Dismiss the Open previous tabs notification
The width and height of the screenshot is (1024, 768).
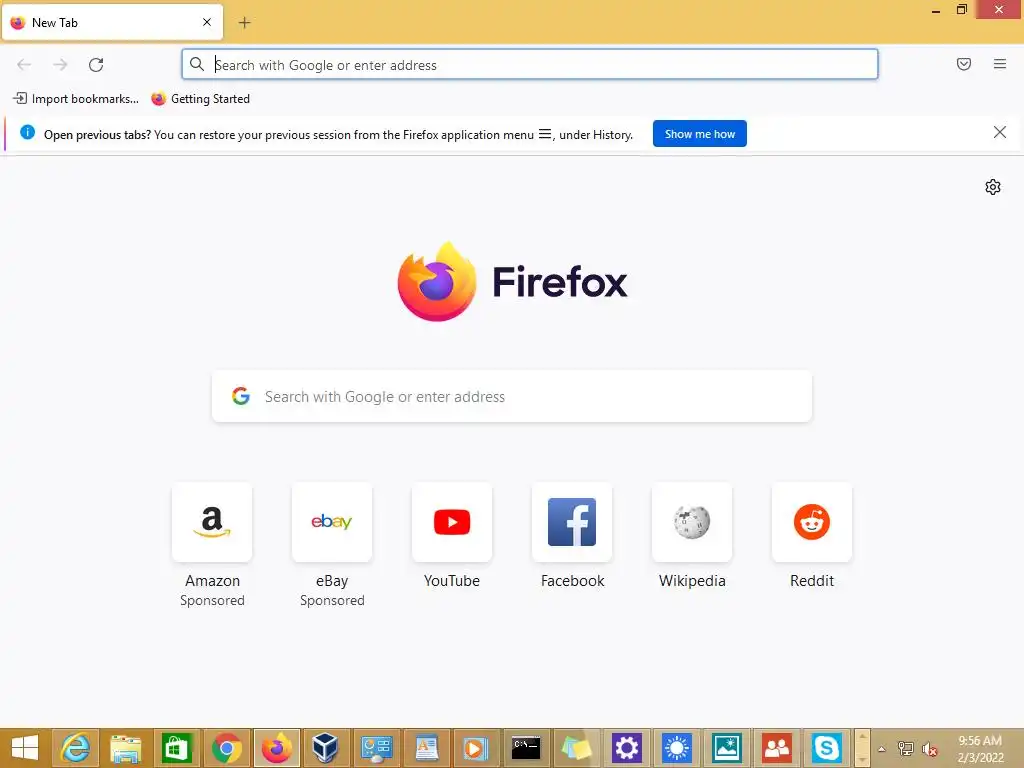click(999, 133)
